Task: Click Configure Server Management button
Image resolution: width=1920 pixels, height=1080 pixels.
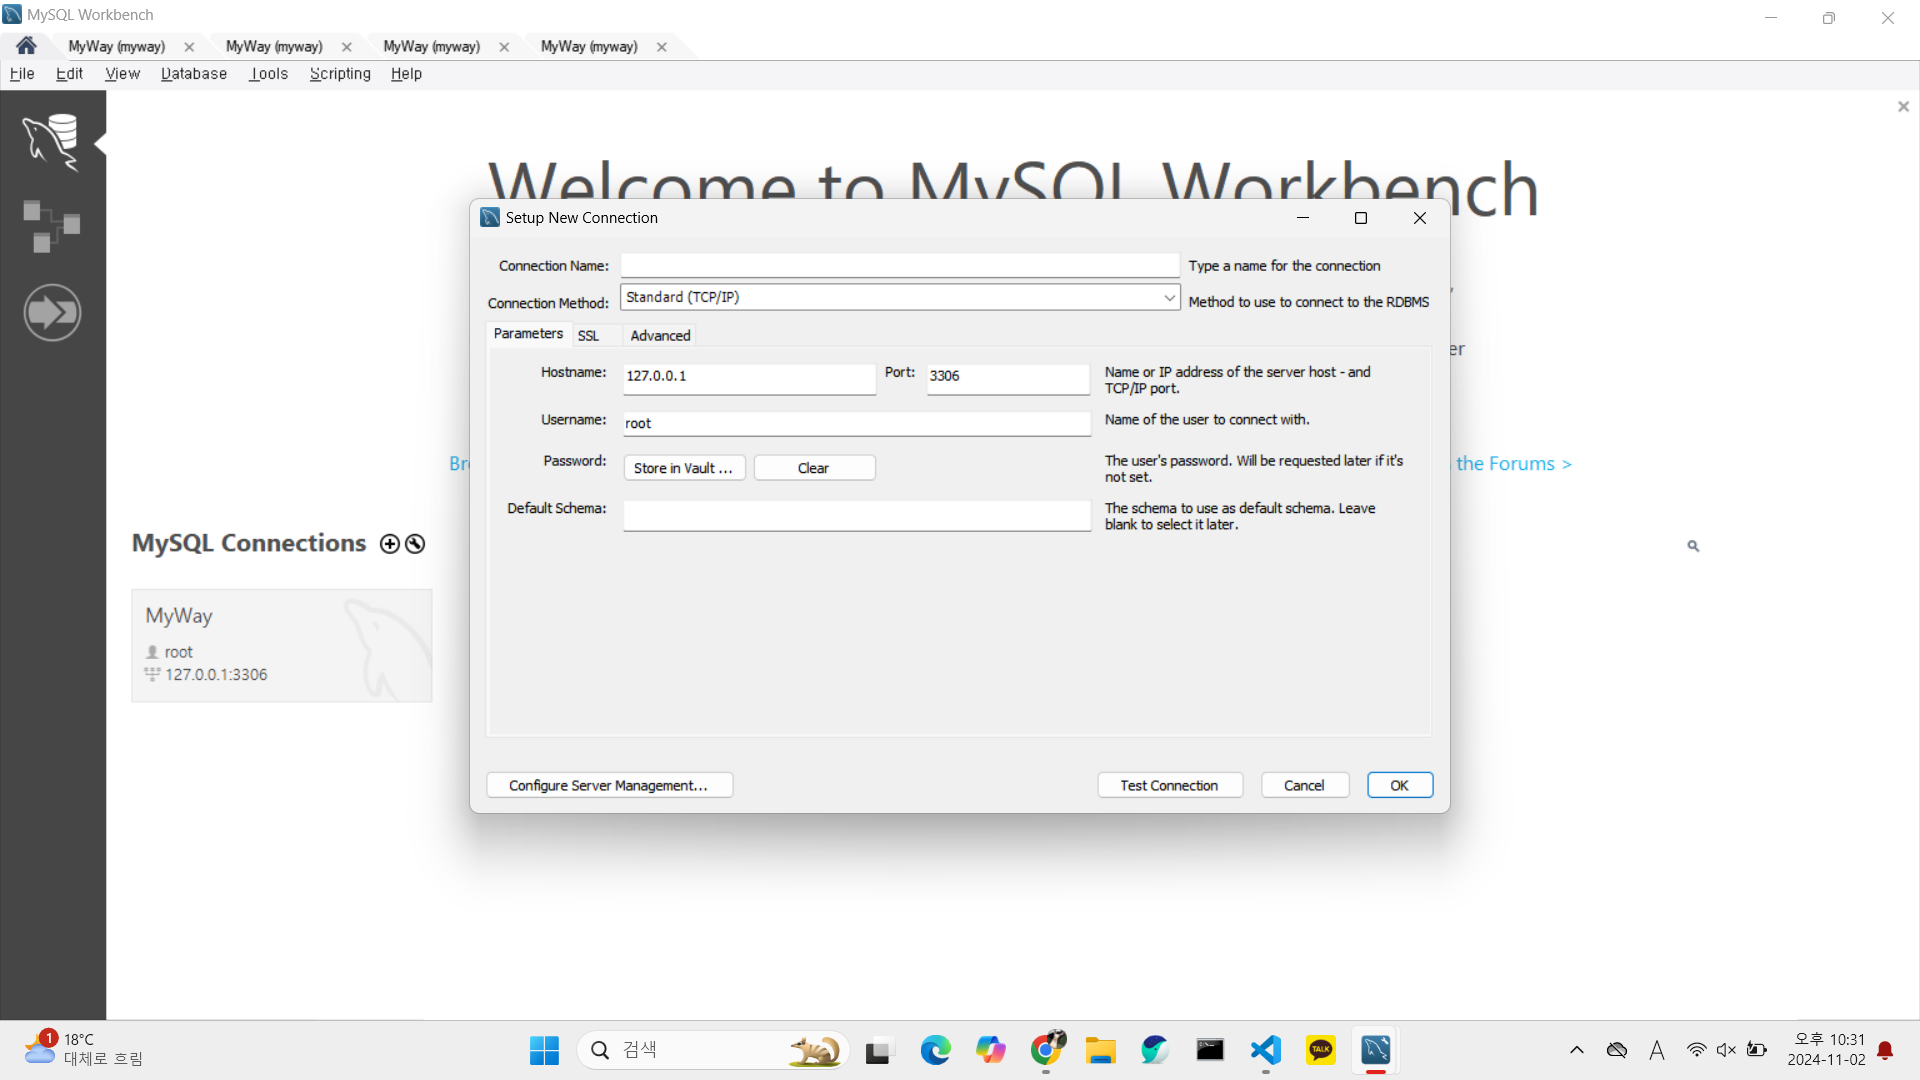Action: tap(609, 786)
